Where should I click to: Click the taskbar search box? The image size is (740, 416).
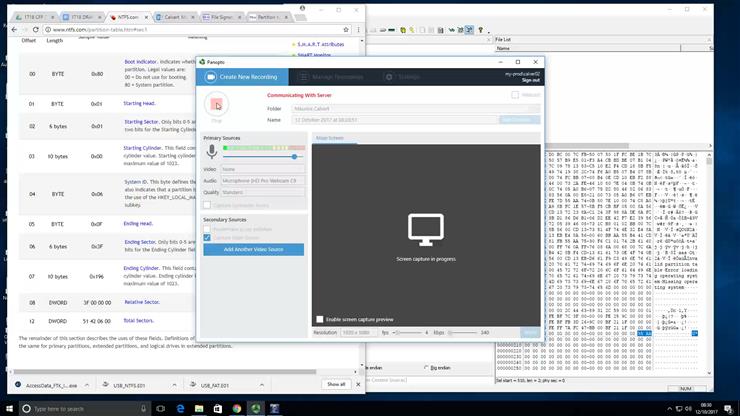85,408
